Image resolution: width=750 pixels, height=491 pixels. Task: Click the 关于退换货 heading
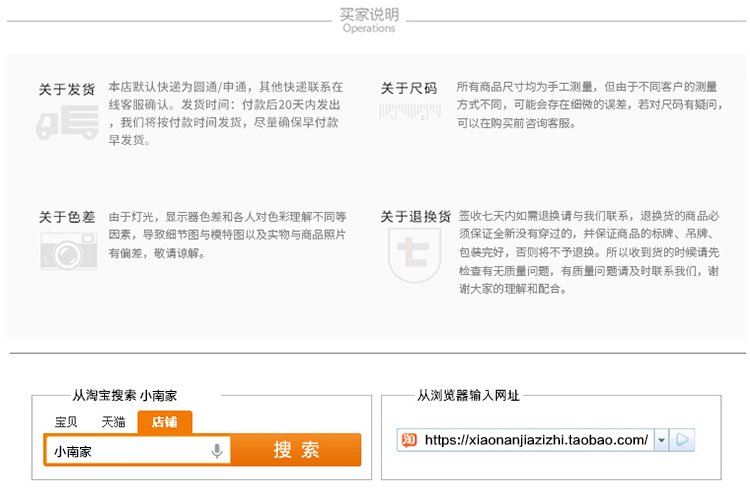(x=415, y=217)
